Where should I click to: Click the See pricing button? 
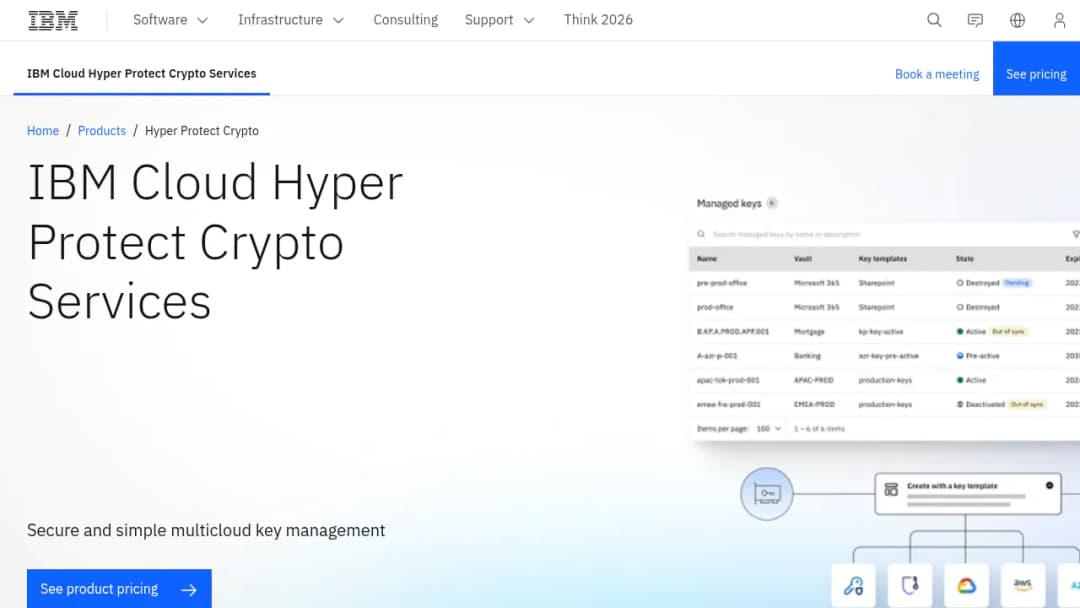point(1036,68)
